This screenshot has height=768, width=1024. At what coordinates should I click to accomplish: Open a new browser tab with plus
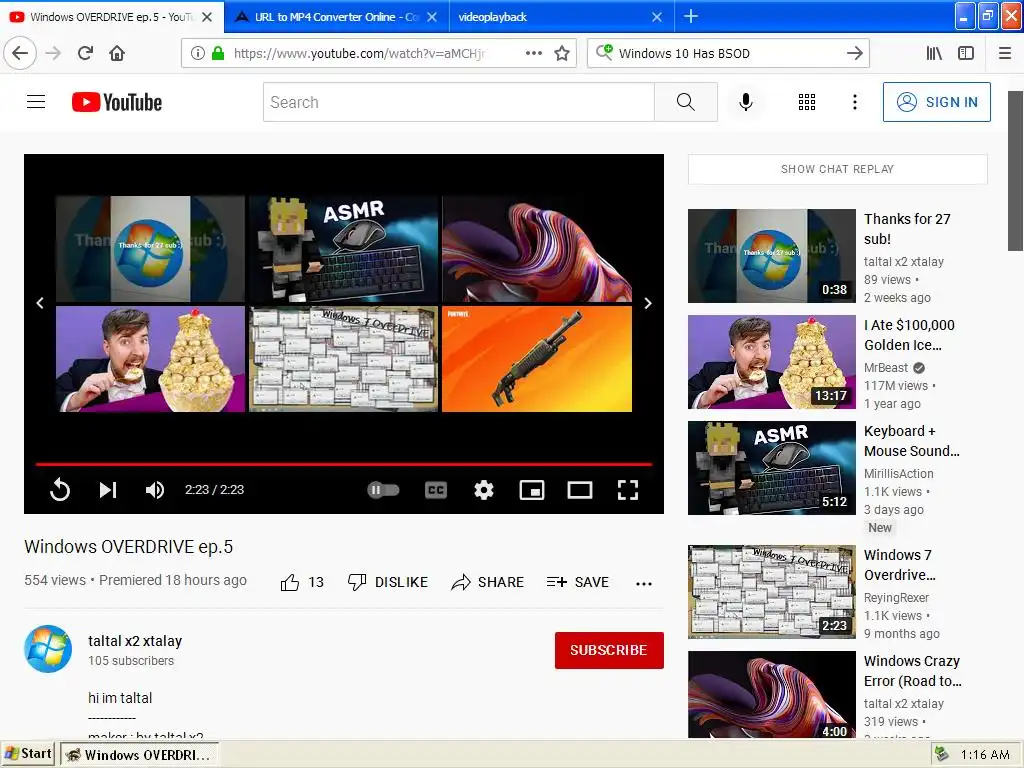[690, 16]
